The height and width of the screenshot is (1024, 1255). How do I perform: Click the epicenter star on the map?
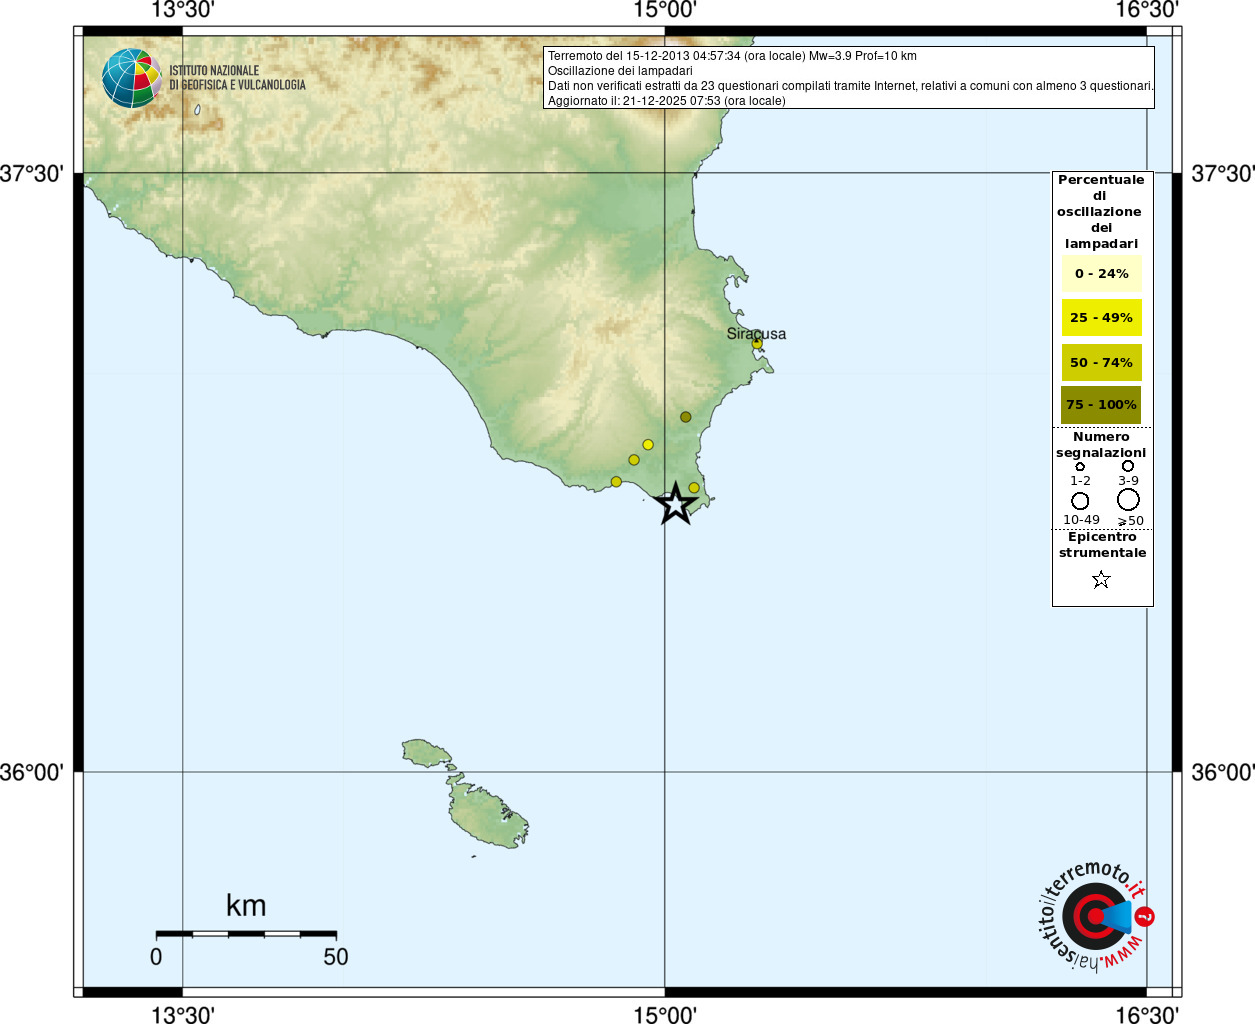pyautogui.click(x=676, y=503)
